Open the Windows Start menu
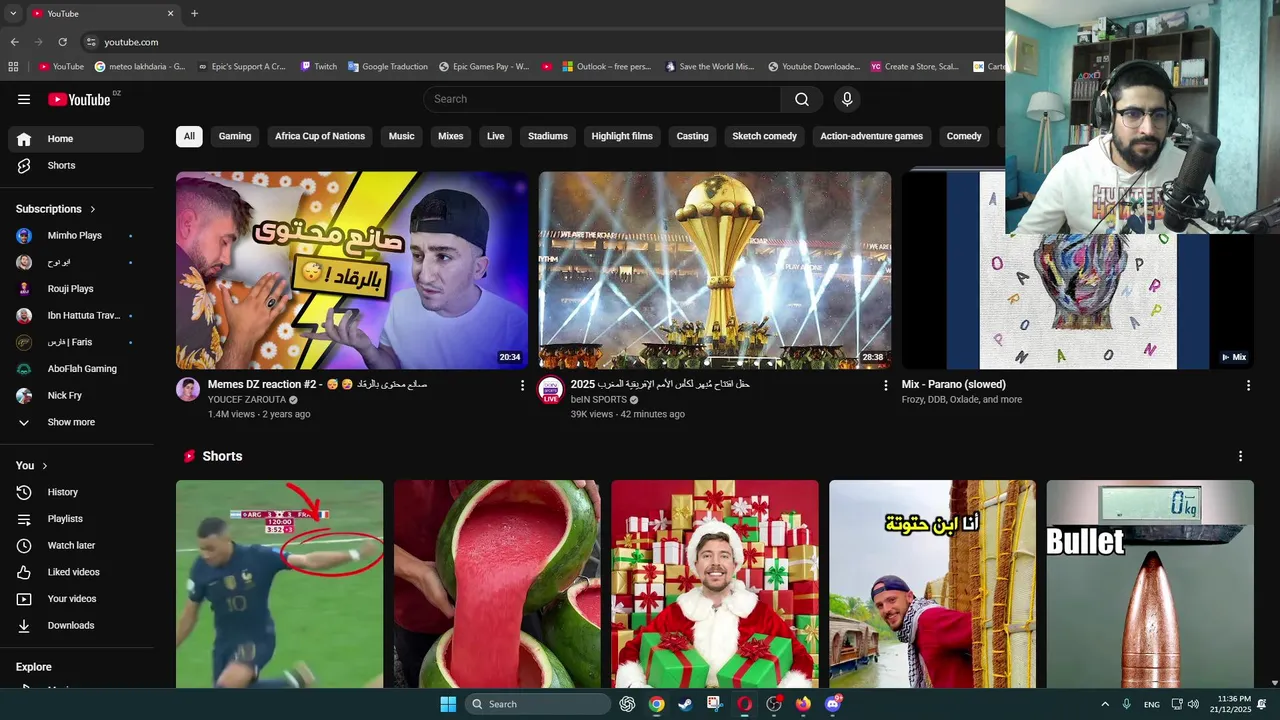The height and width of the screenshot is (720, 1280). tap(448, 704)
